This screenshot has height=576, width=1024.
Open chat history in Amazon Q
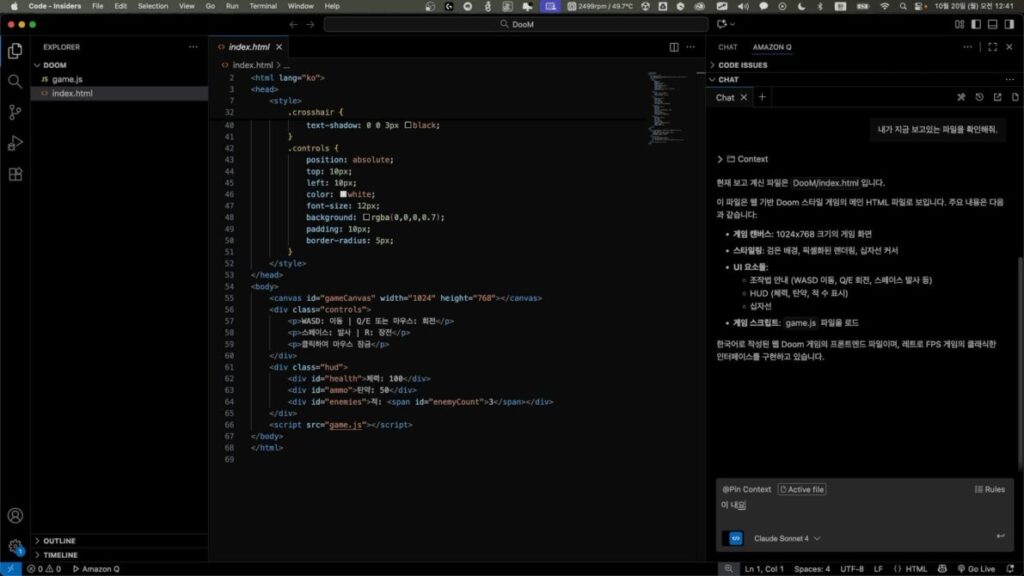pos(979,97)
